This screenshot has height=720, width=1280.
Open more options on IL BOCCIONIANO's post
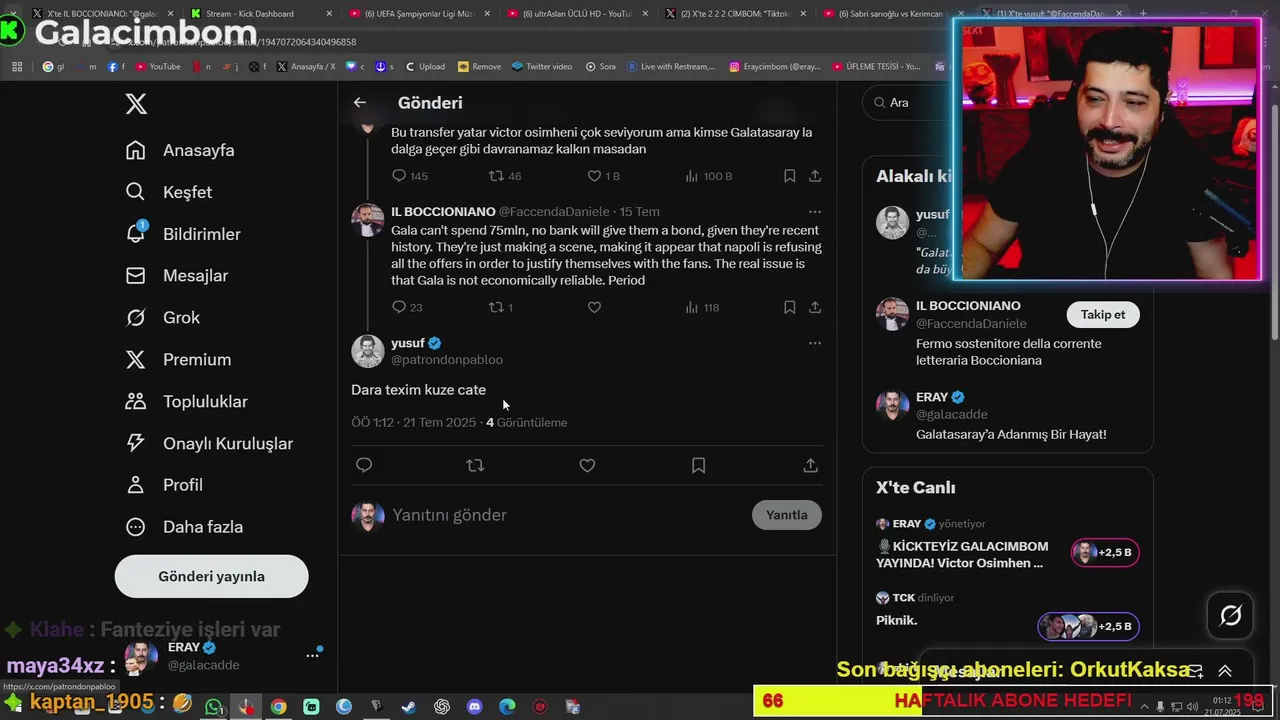(x=815, y=212)
